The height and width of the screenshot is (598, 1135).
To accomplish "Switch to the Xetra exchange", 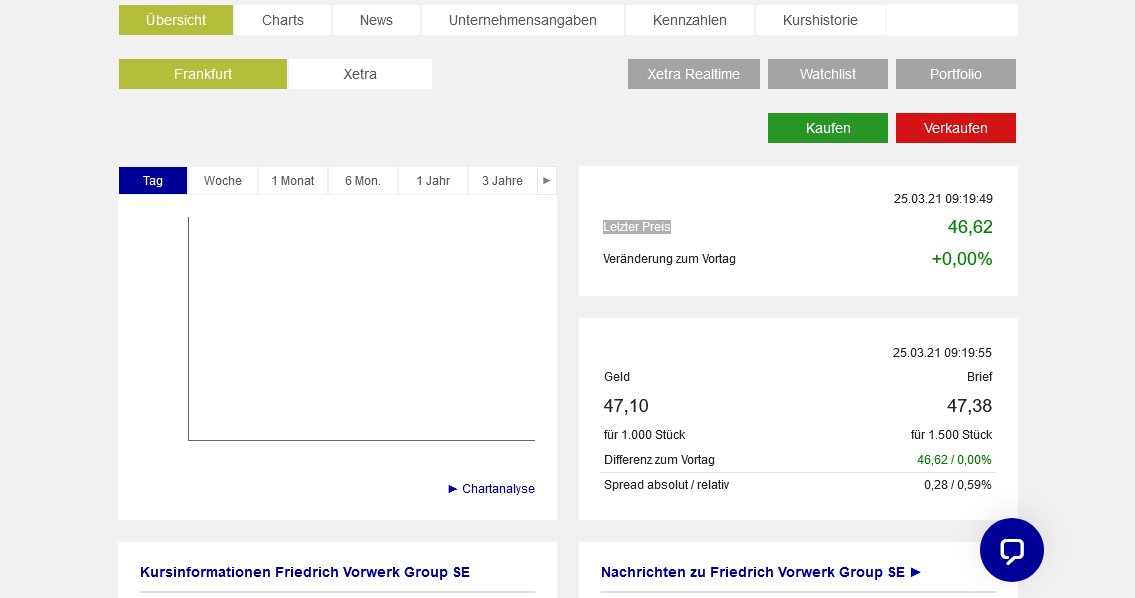I will click(359, 73).
